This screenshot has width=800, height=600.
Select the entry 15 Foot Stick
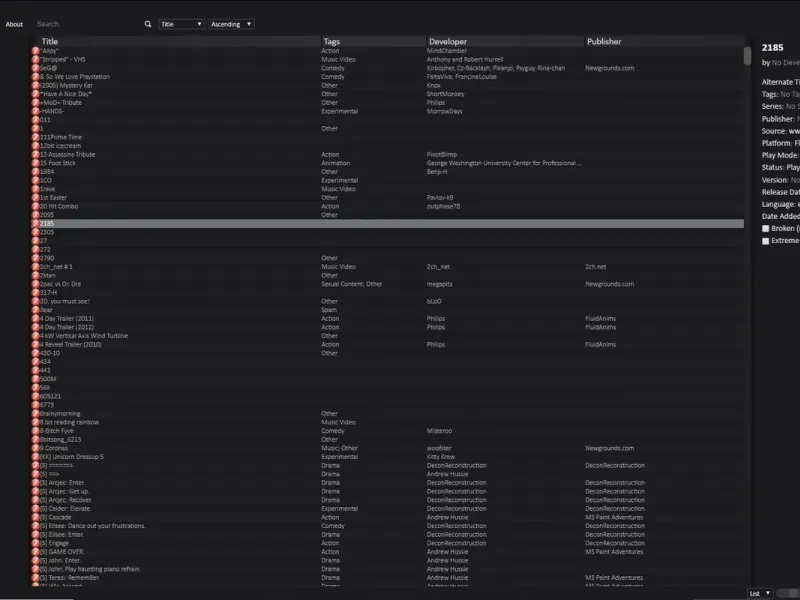tap(387, 163)
